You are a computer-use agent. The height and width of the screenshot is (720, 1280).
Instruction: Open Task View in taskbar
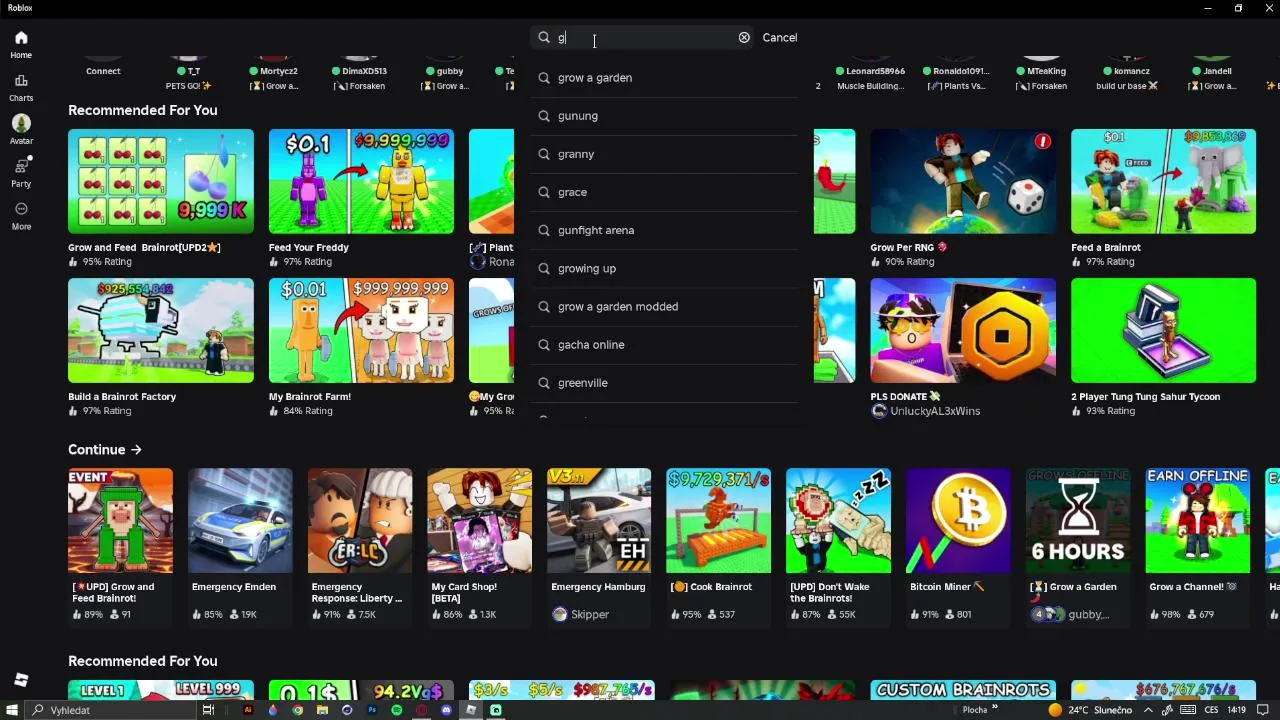pos(208,710)
